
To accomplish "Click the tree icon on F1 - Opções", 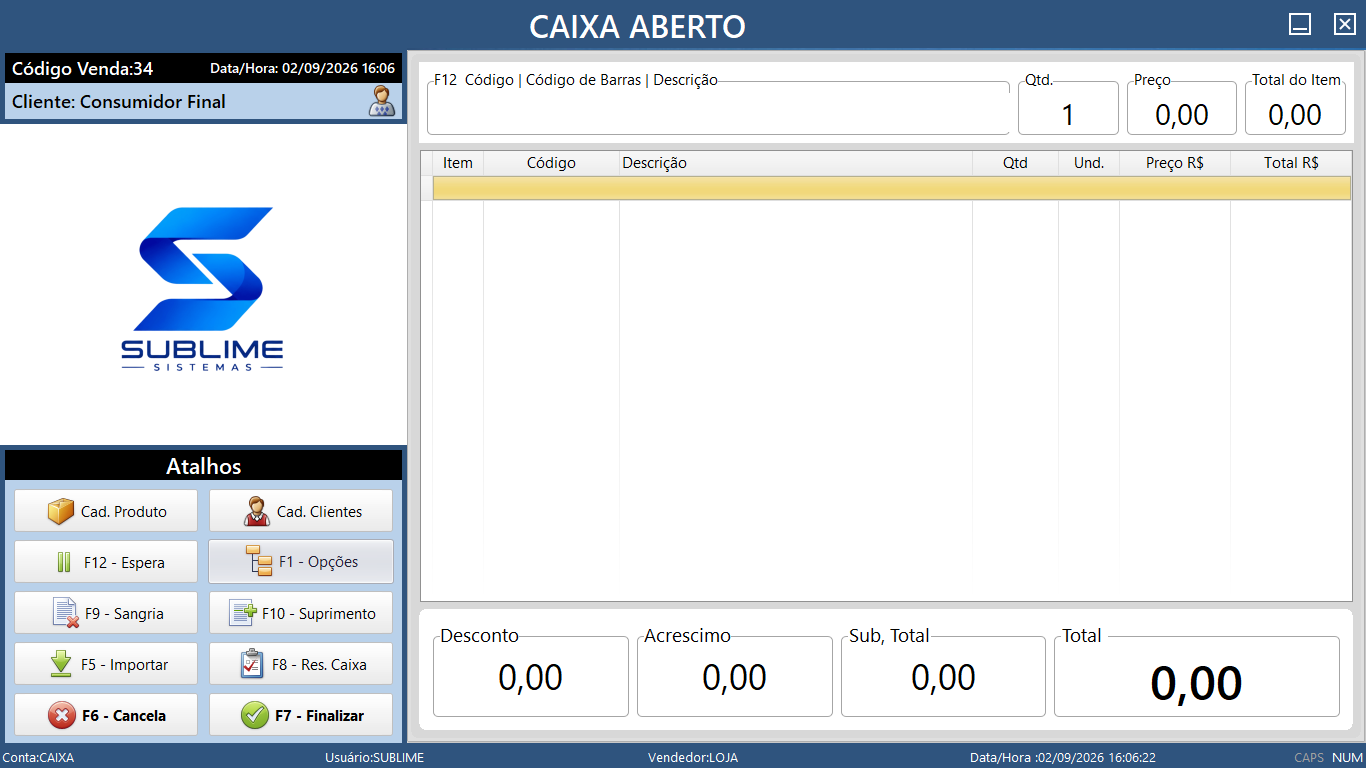I will (258, 562).
